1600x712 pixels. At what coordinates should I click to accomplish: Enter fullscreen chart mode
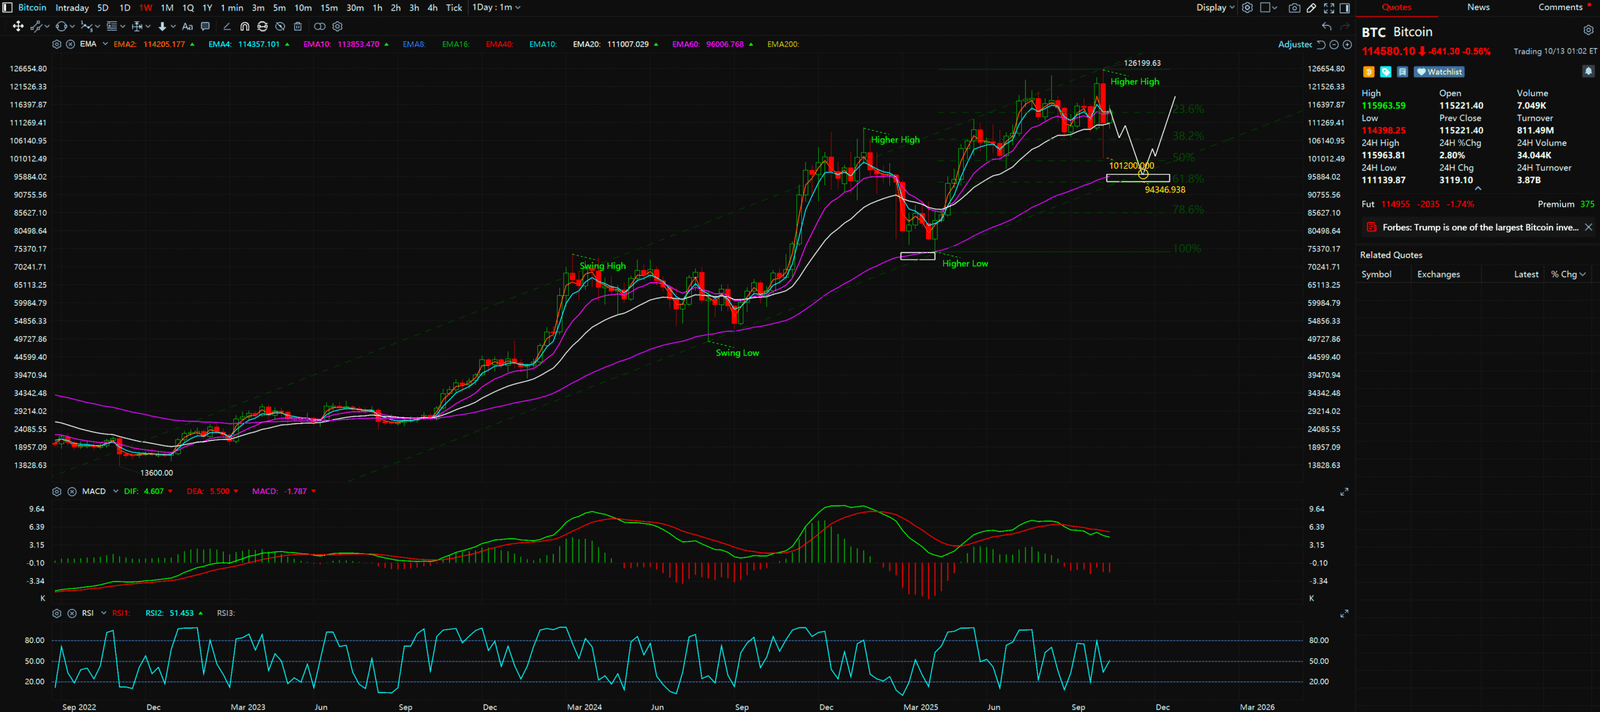point(1328,8)
